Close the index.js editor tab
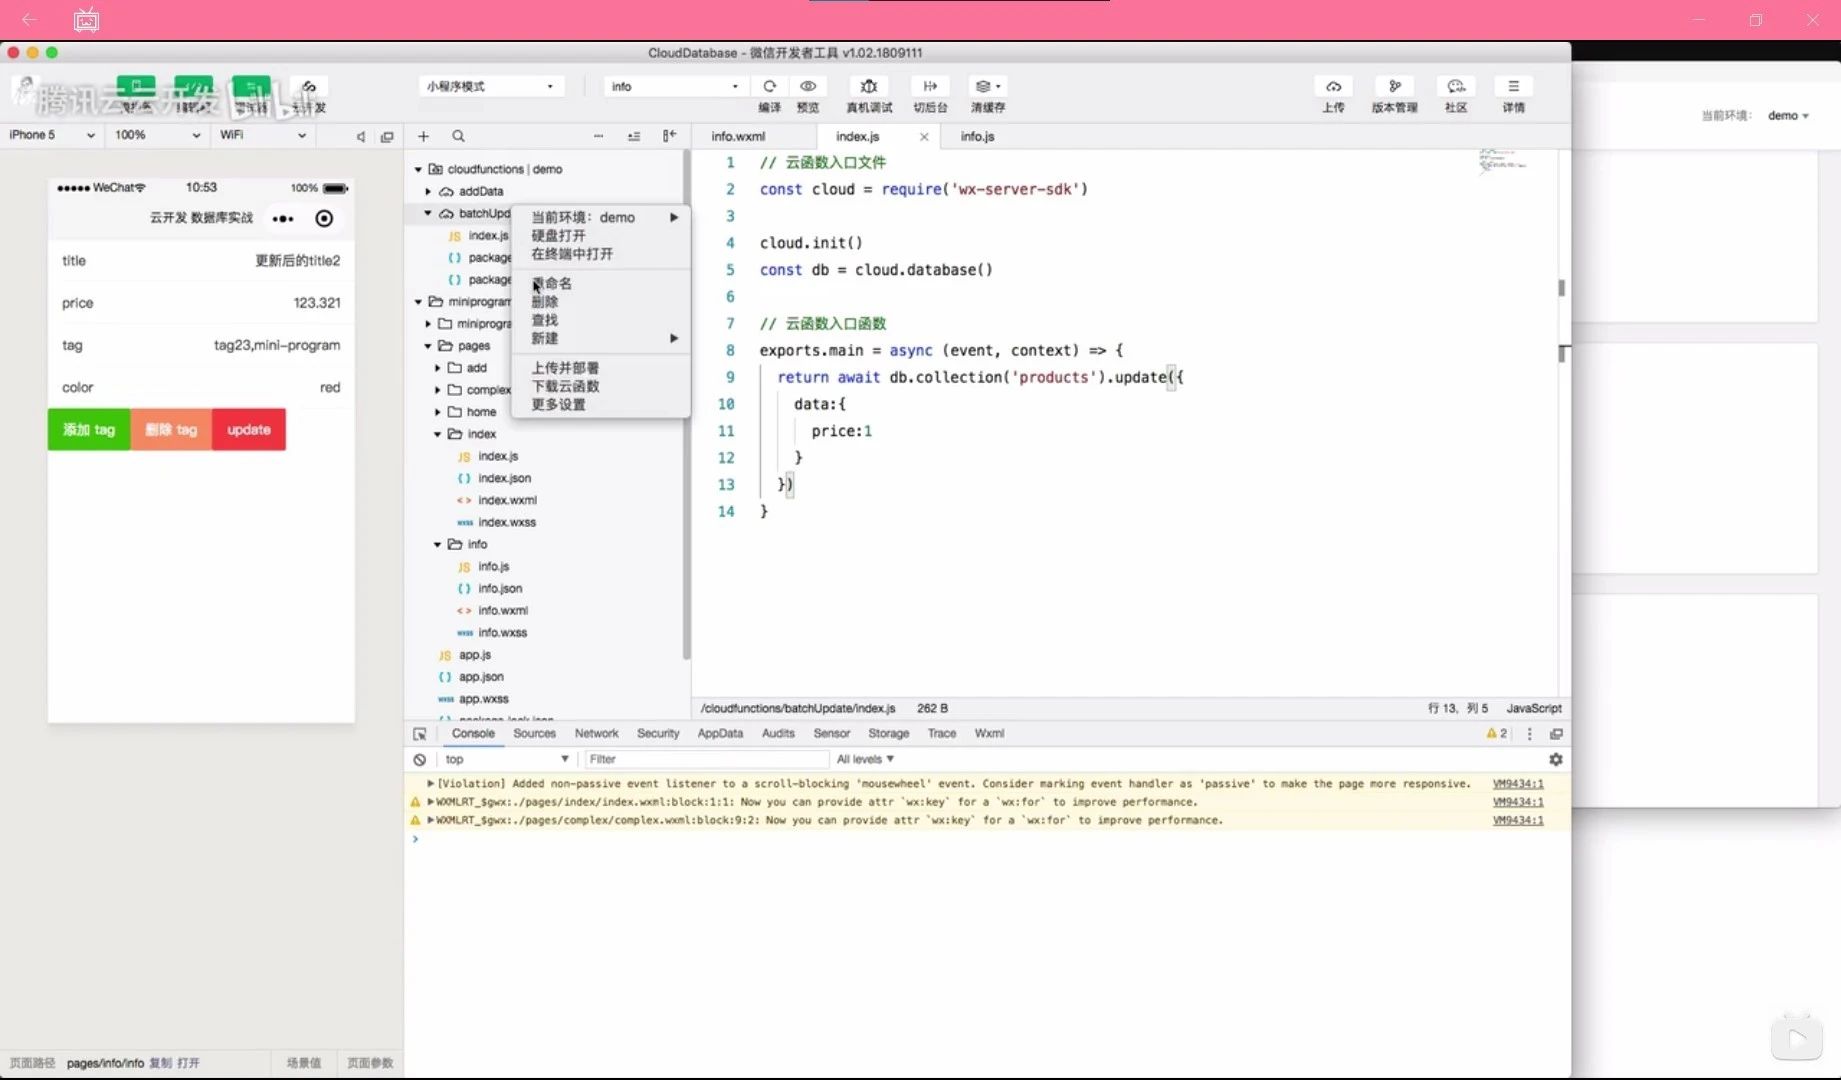 tap(924, 136)
